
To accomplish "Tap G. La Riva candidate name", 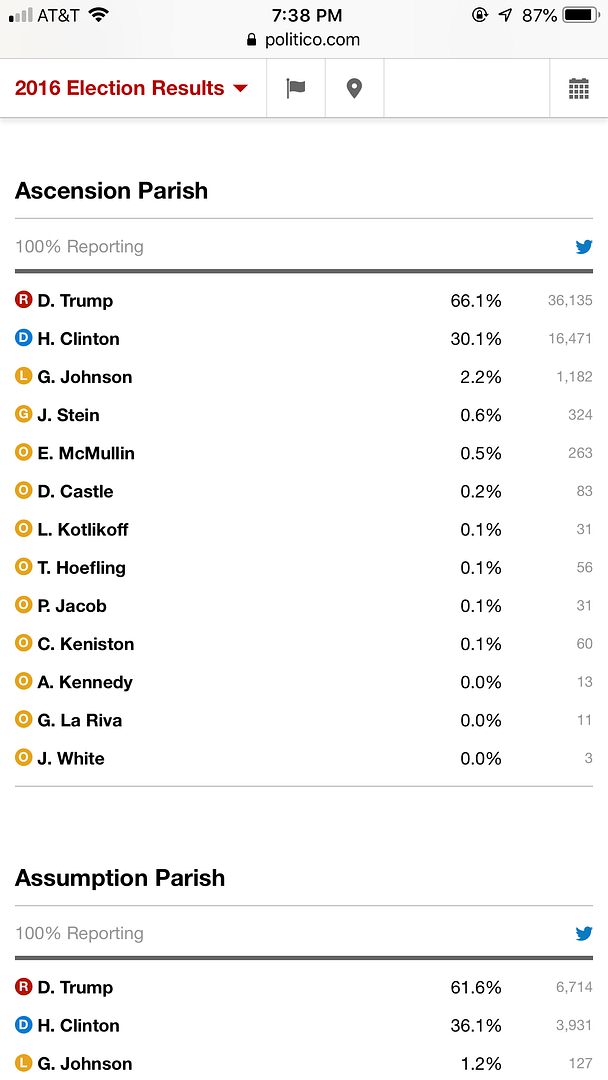I will point(80,720).
